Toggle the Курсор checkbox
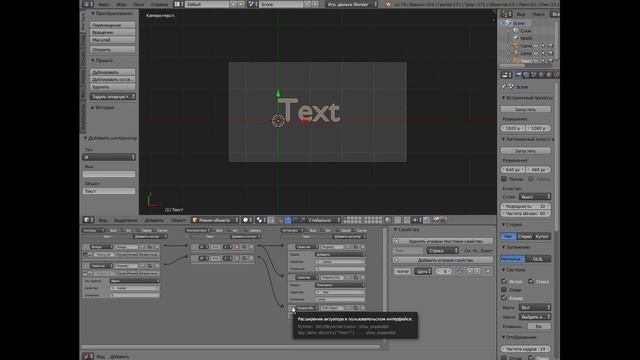640x360 pixels. 504,298
